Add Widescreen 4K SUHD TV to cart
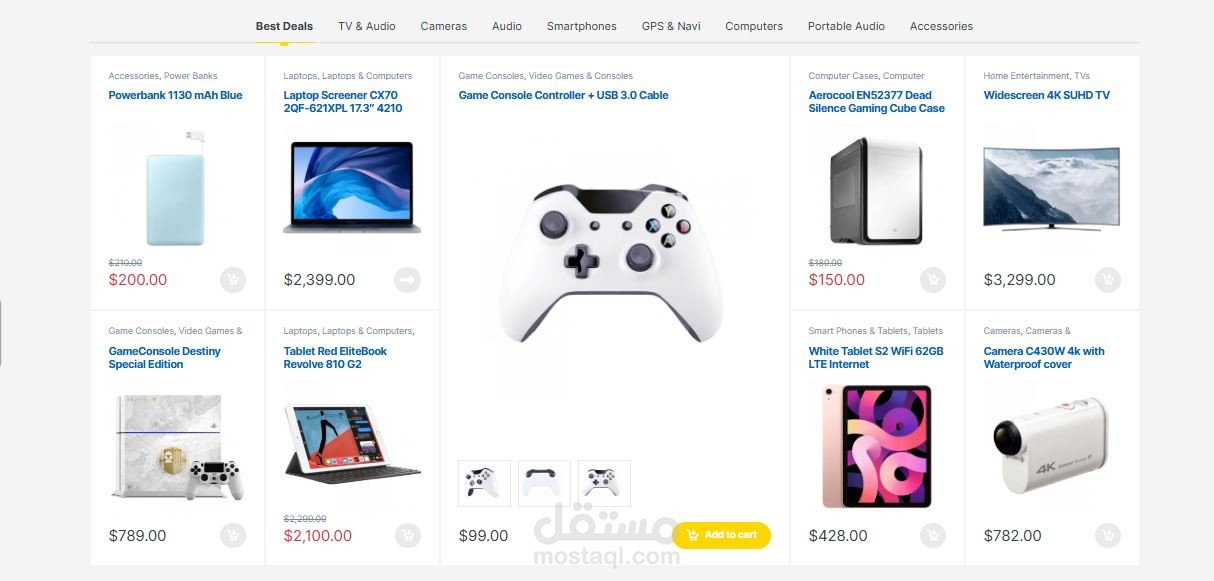Screen dimensions: 1214x581 pyautogui.click(x=1107, y=280)
